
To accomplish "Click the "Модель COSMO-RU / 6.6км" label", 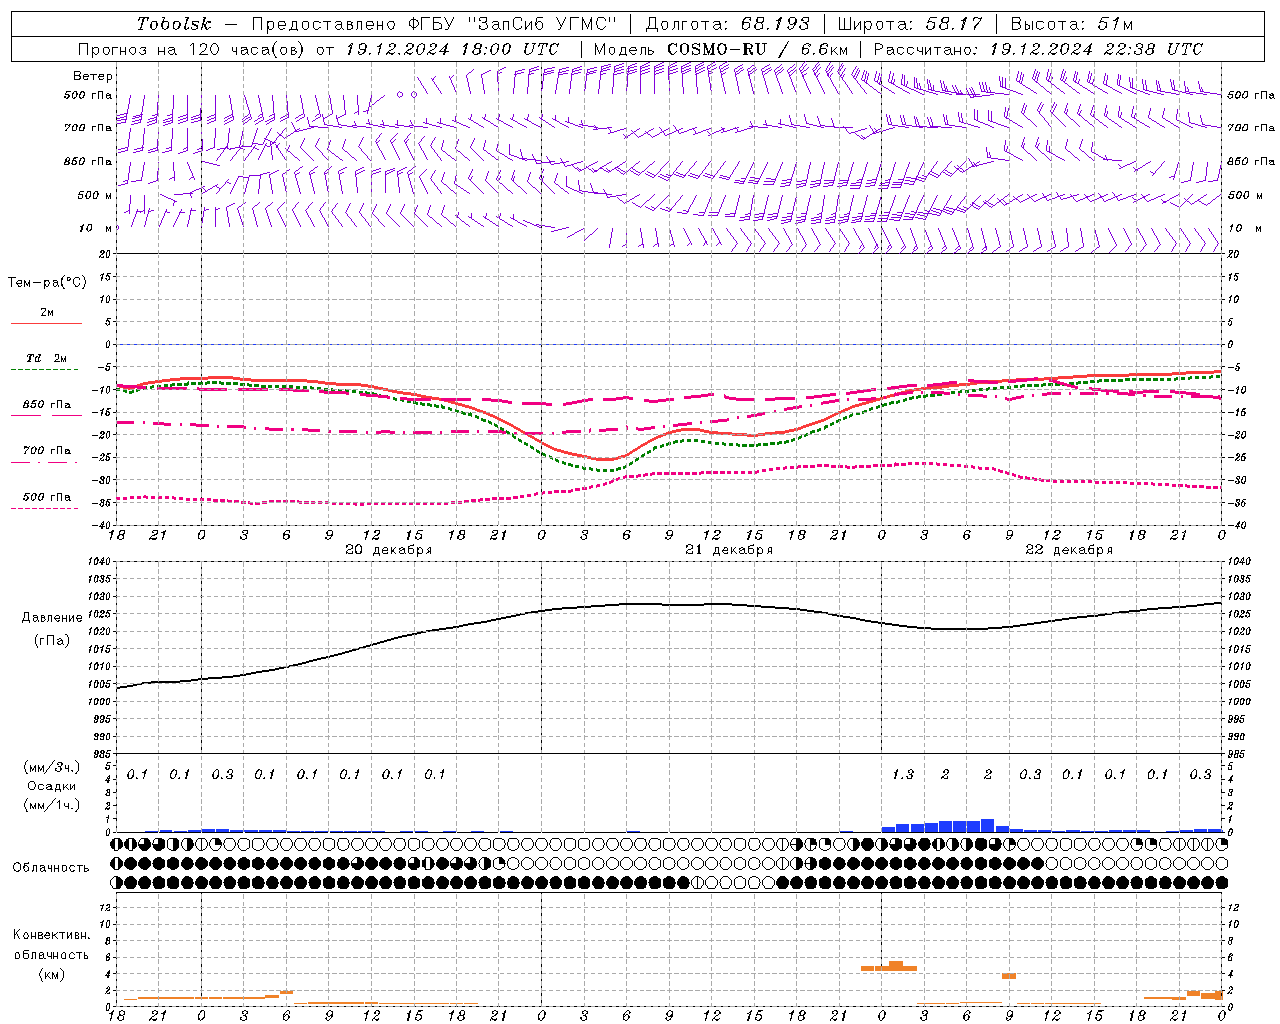I will [x=721, y=49].
